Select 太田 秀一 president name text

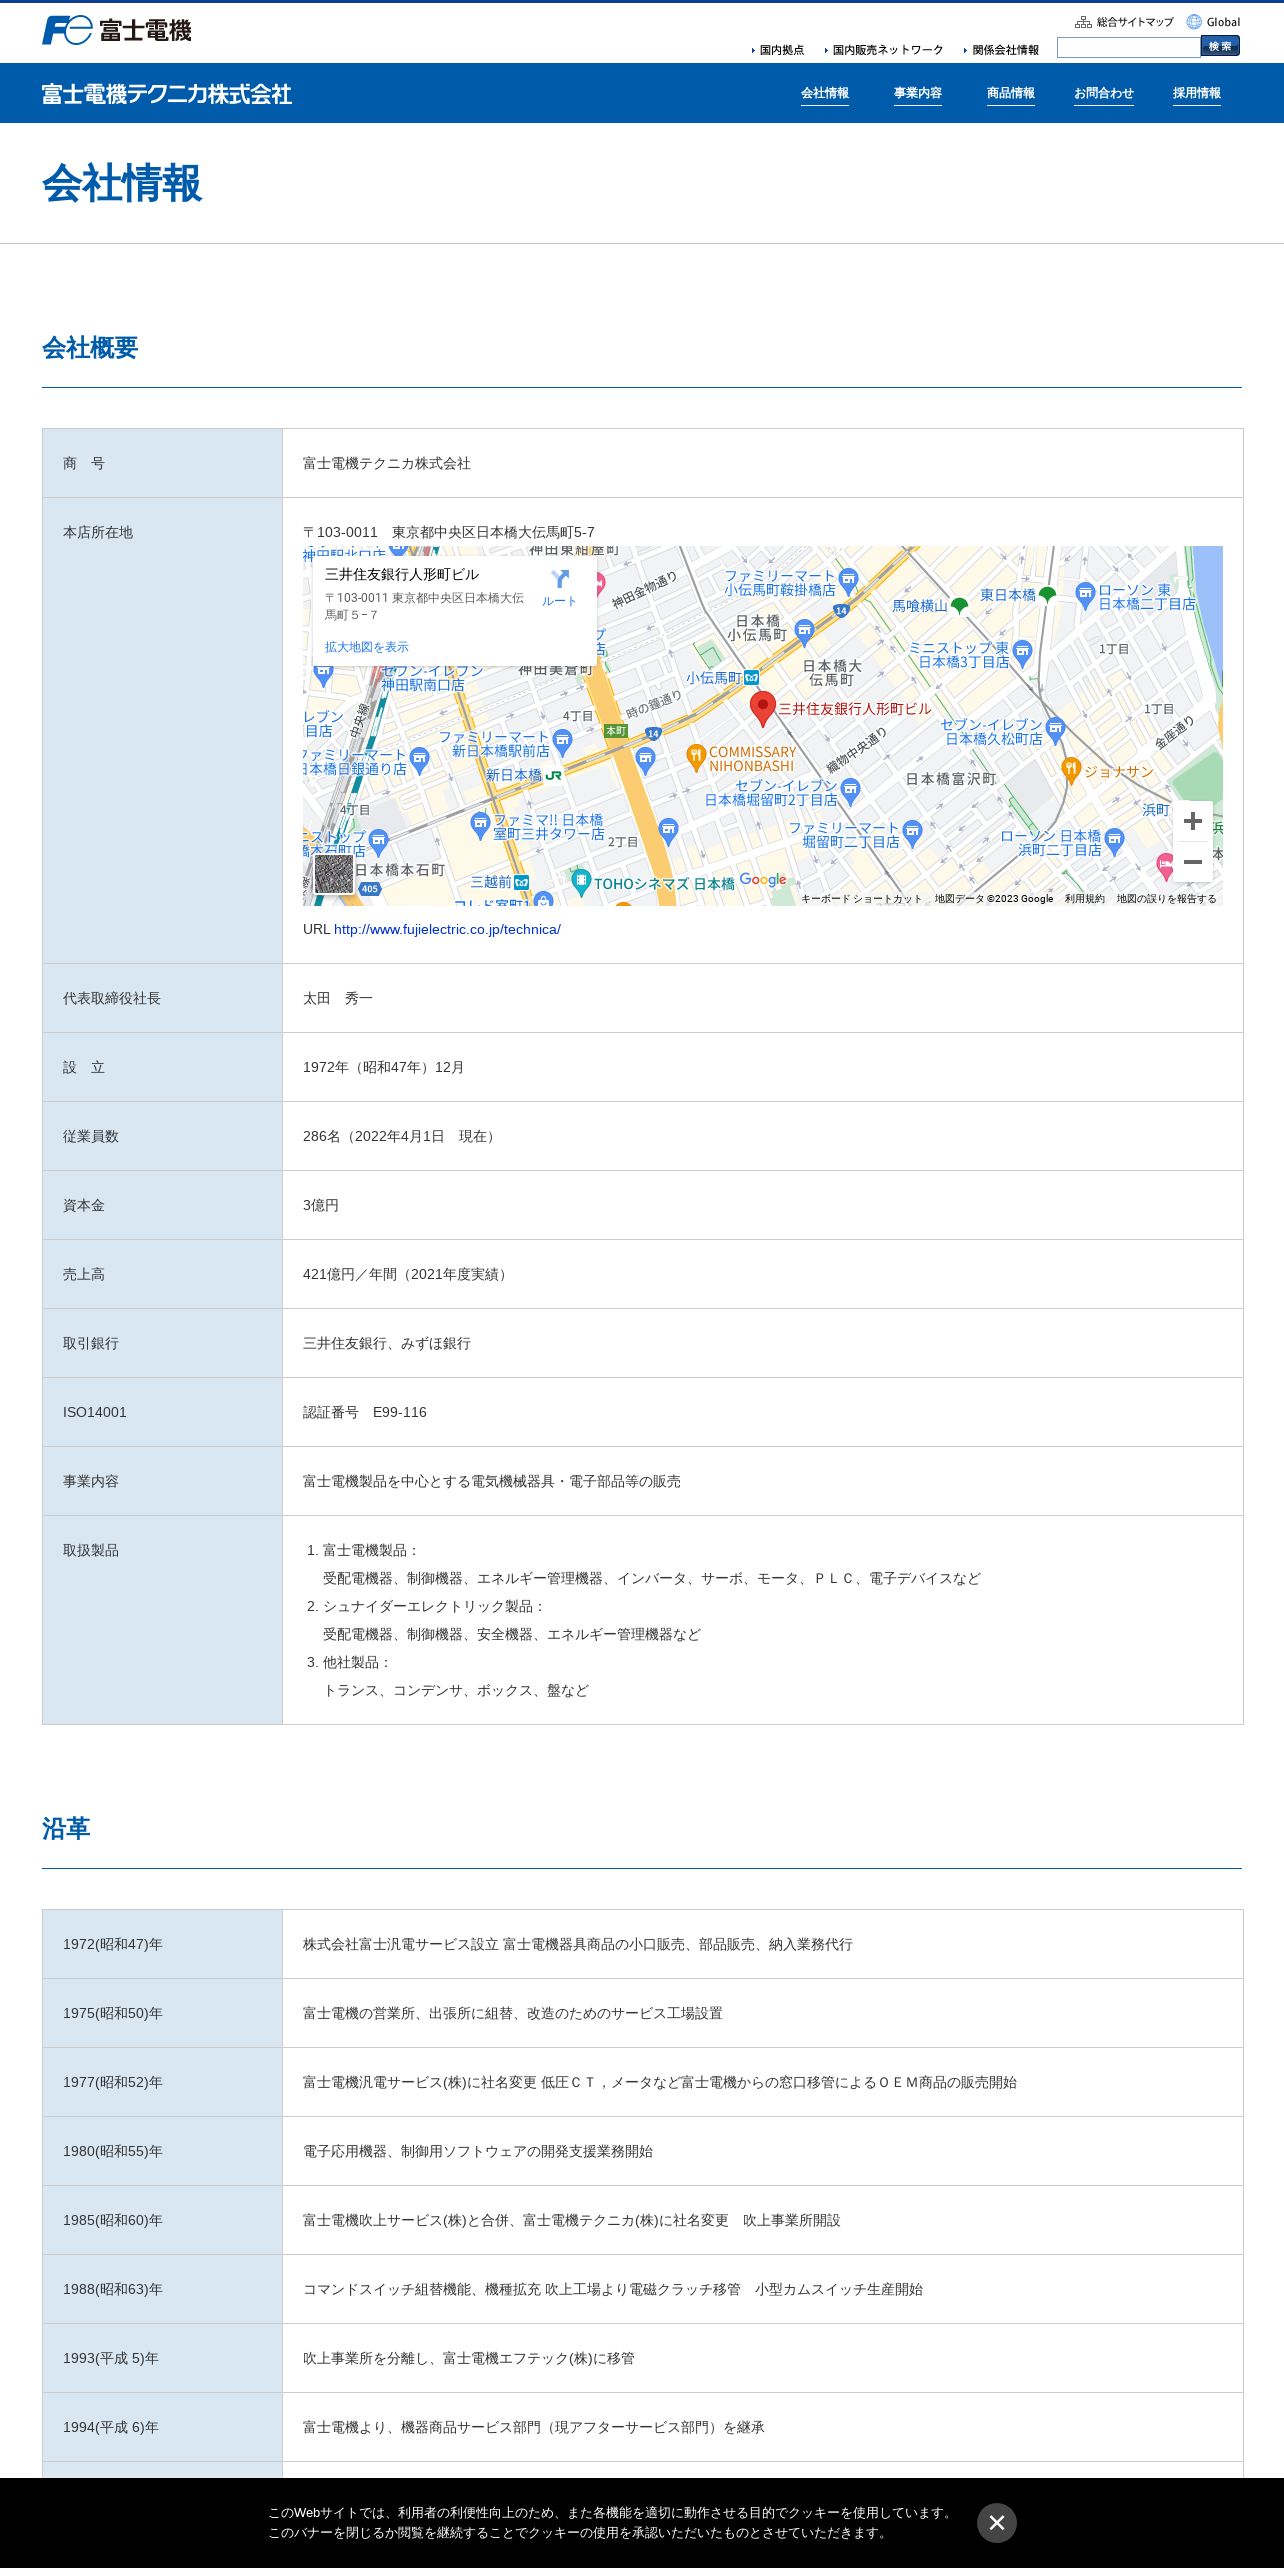338,999
